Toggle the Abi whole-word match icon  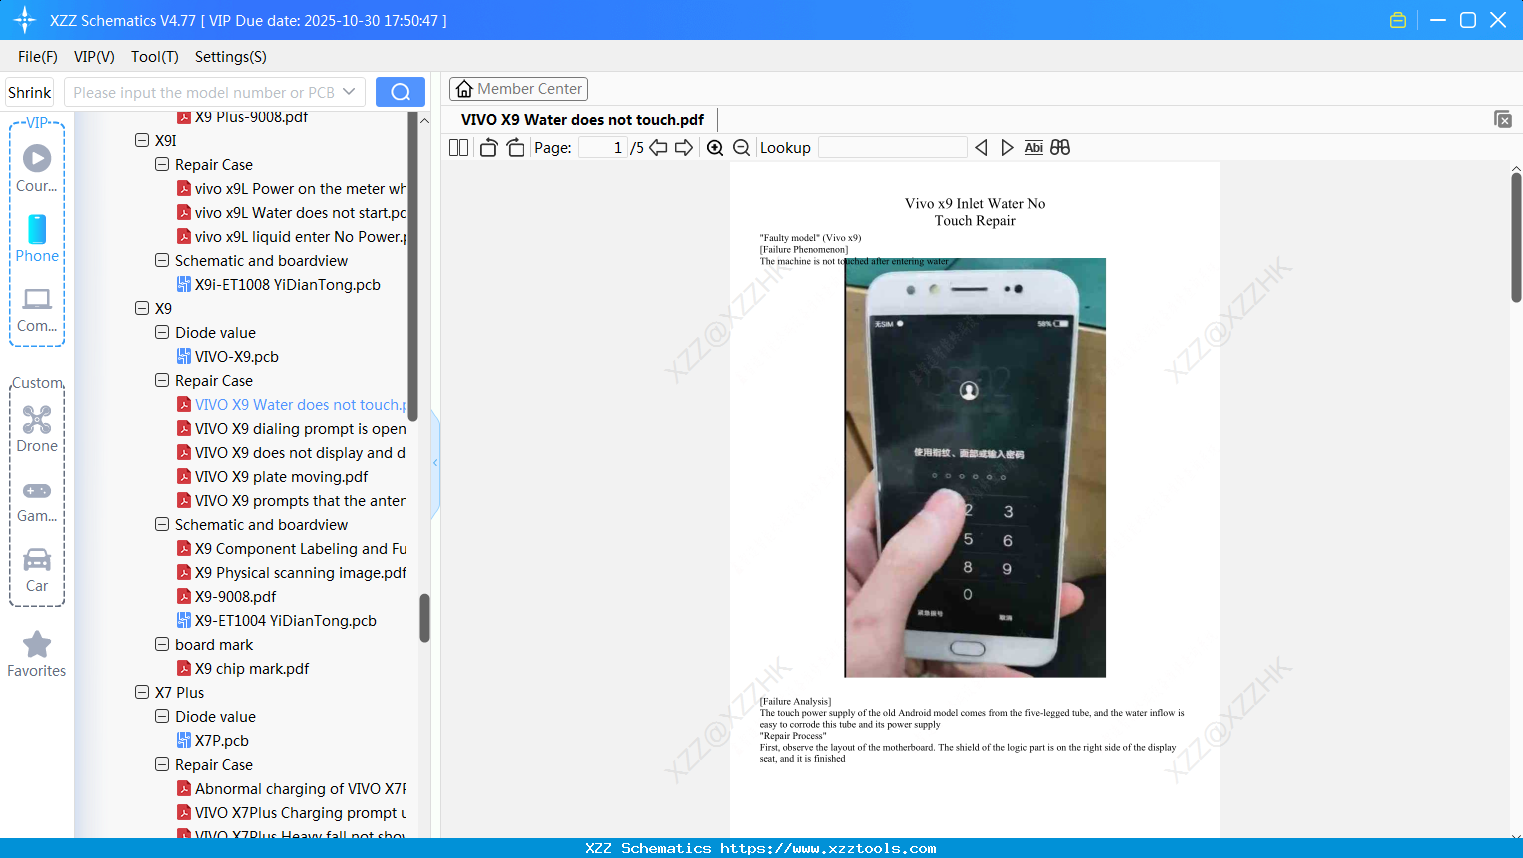click(1034, 147)
